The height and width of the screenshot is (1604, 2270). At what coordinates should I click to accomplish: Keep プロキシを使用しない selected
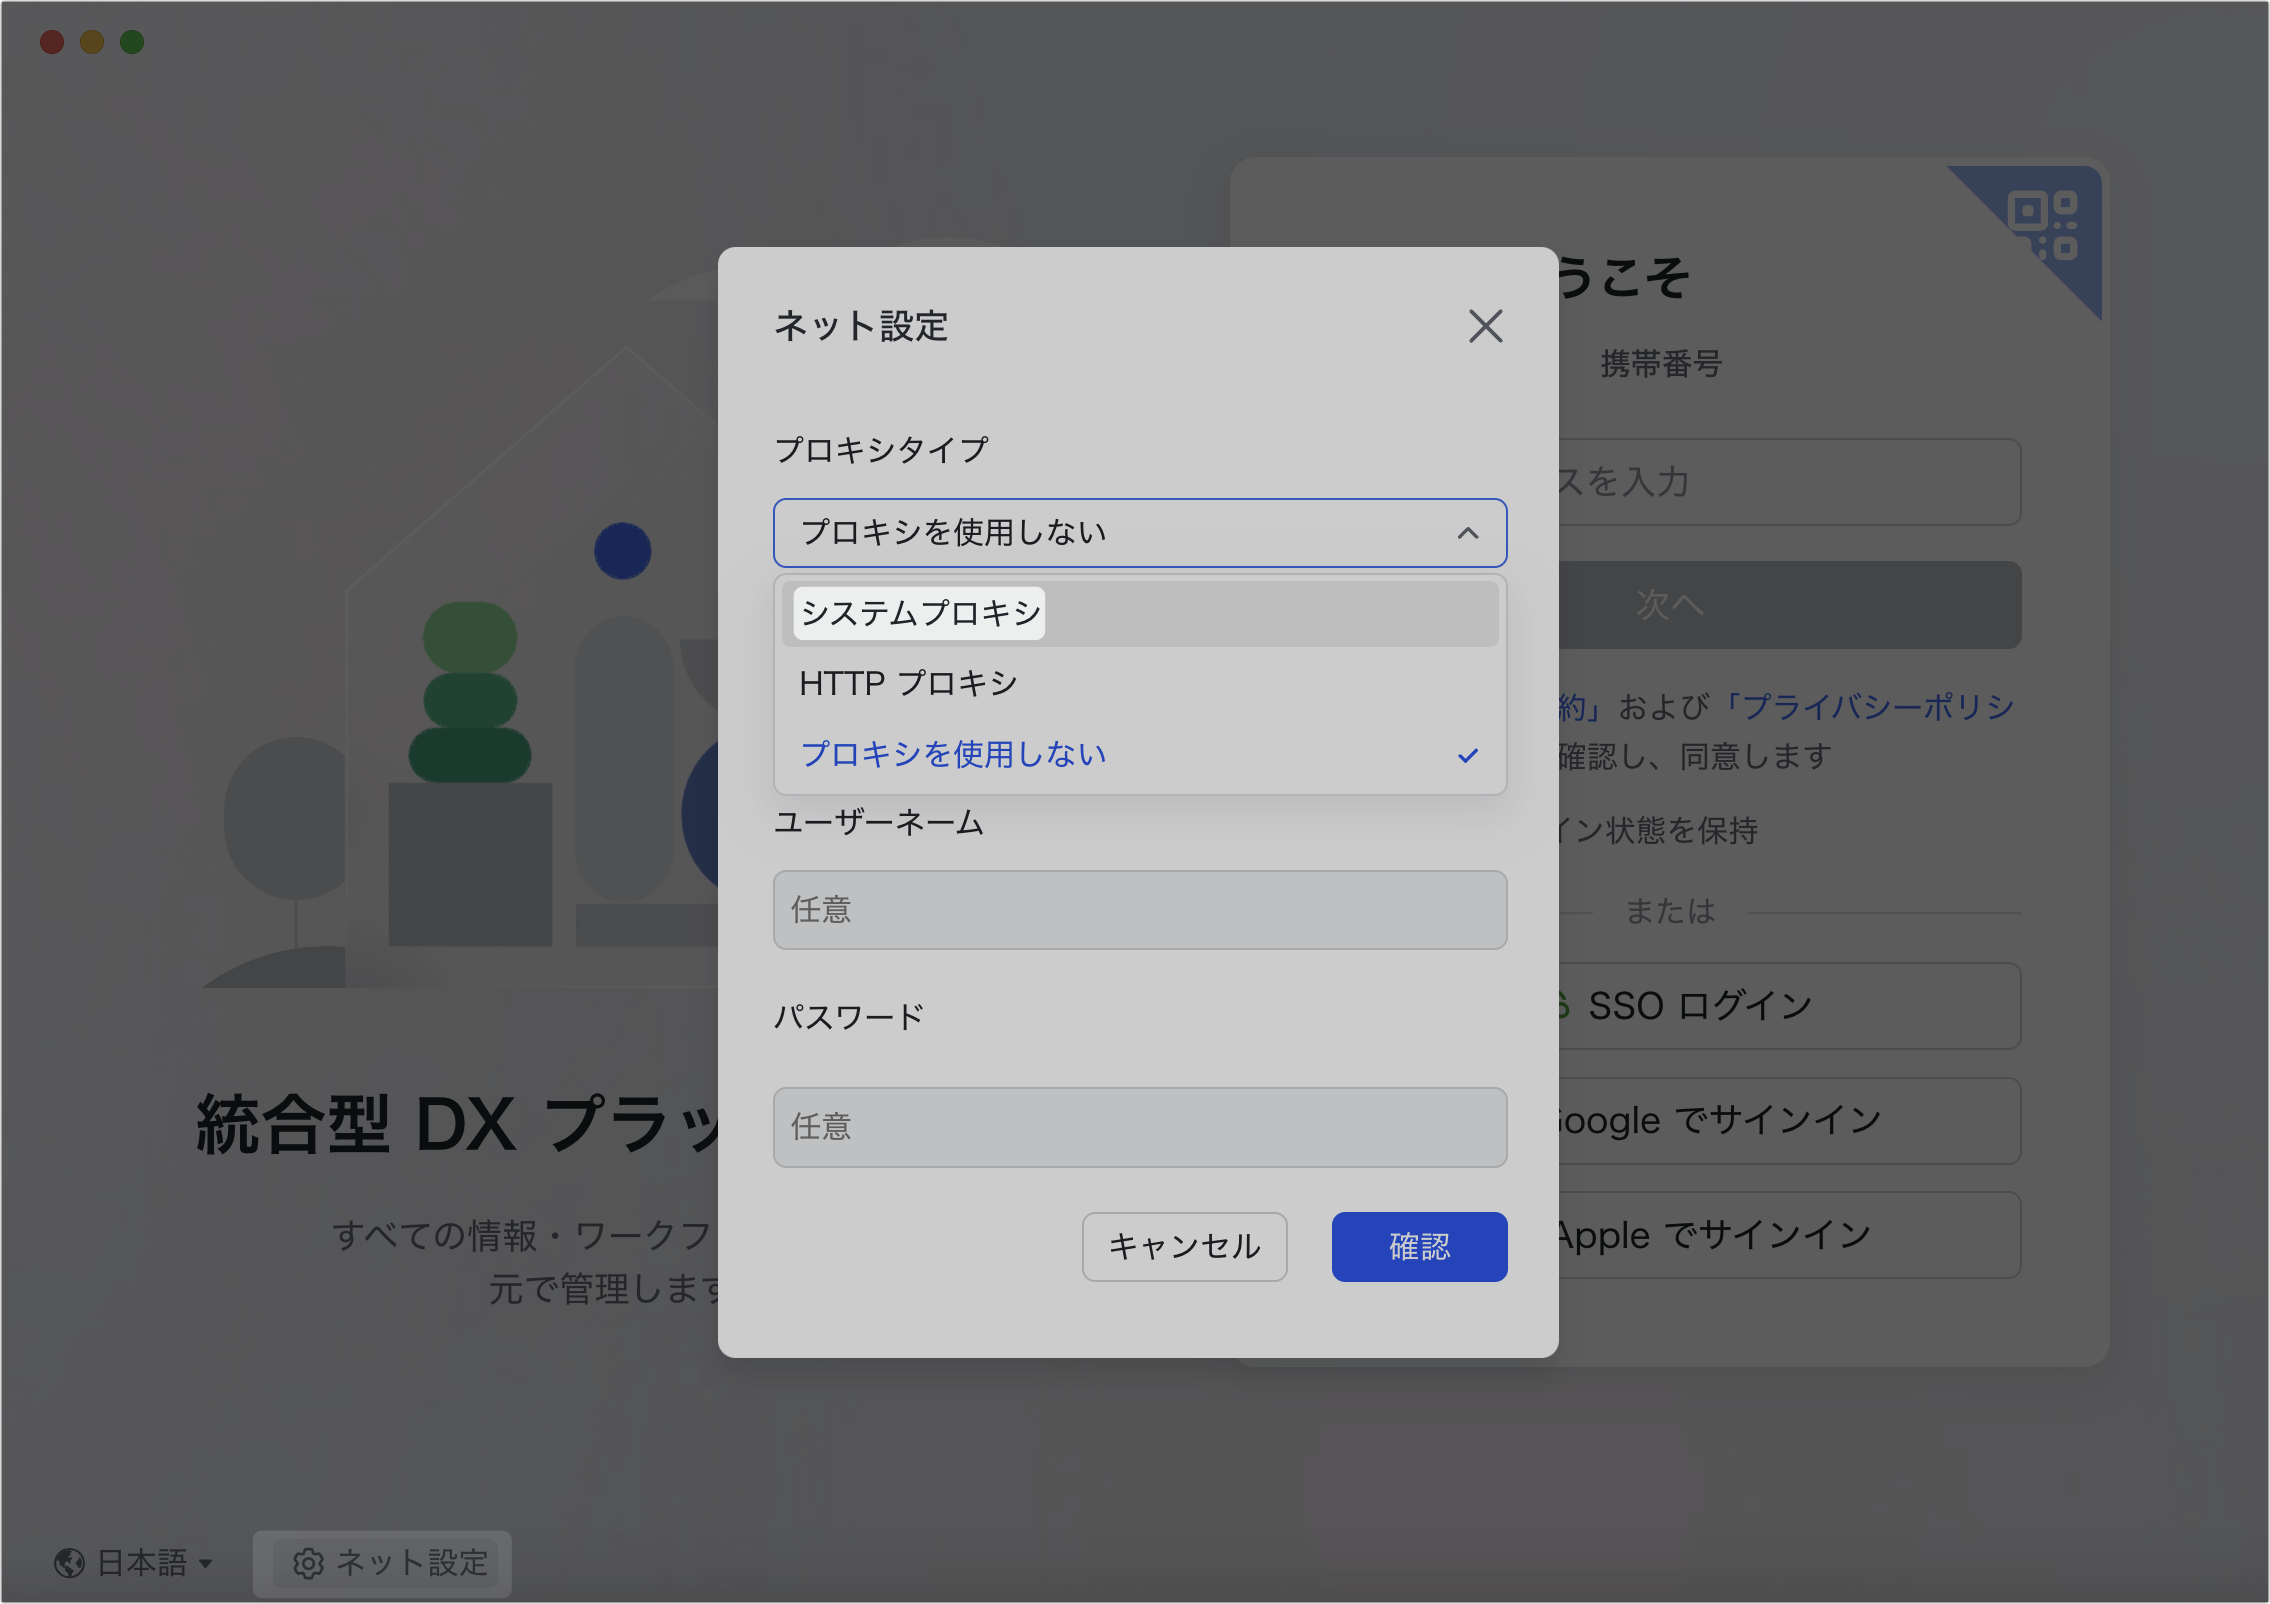pyautogui.click(x=953, y=754)
